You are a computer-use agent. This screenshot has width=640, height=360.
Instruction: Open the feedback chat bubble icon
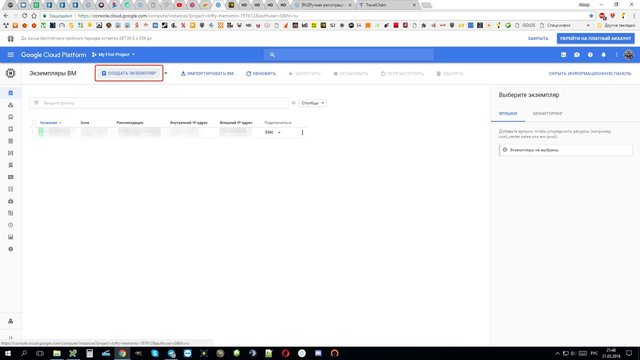(577, 55)
